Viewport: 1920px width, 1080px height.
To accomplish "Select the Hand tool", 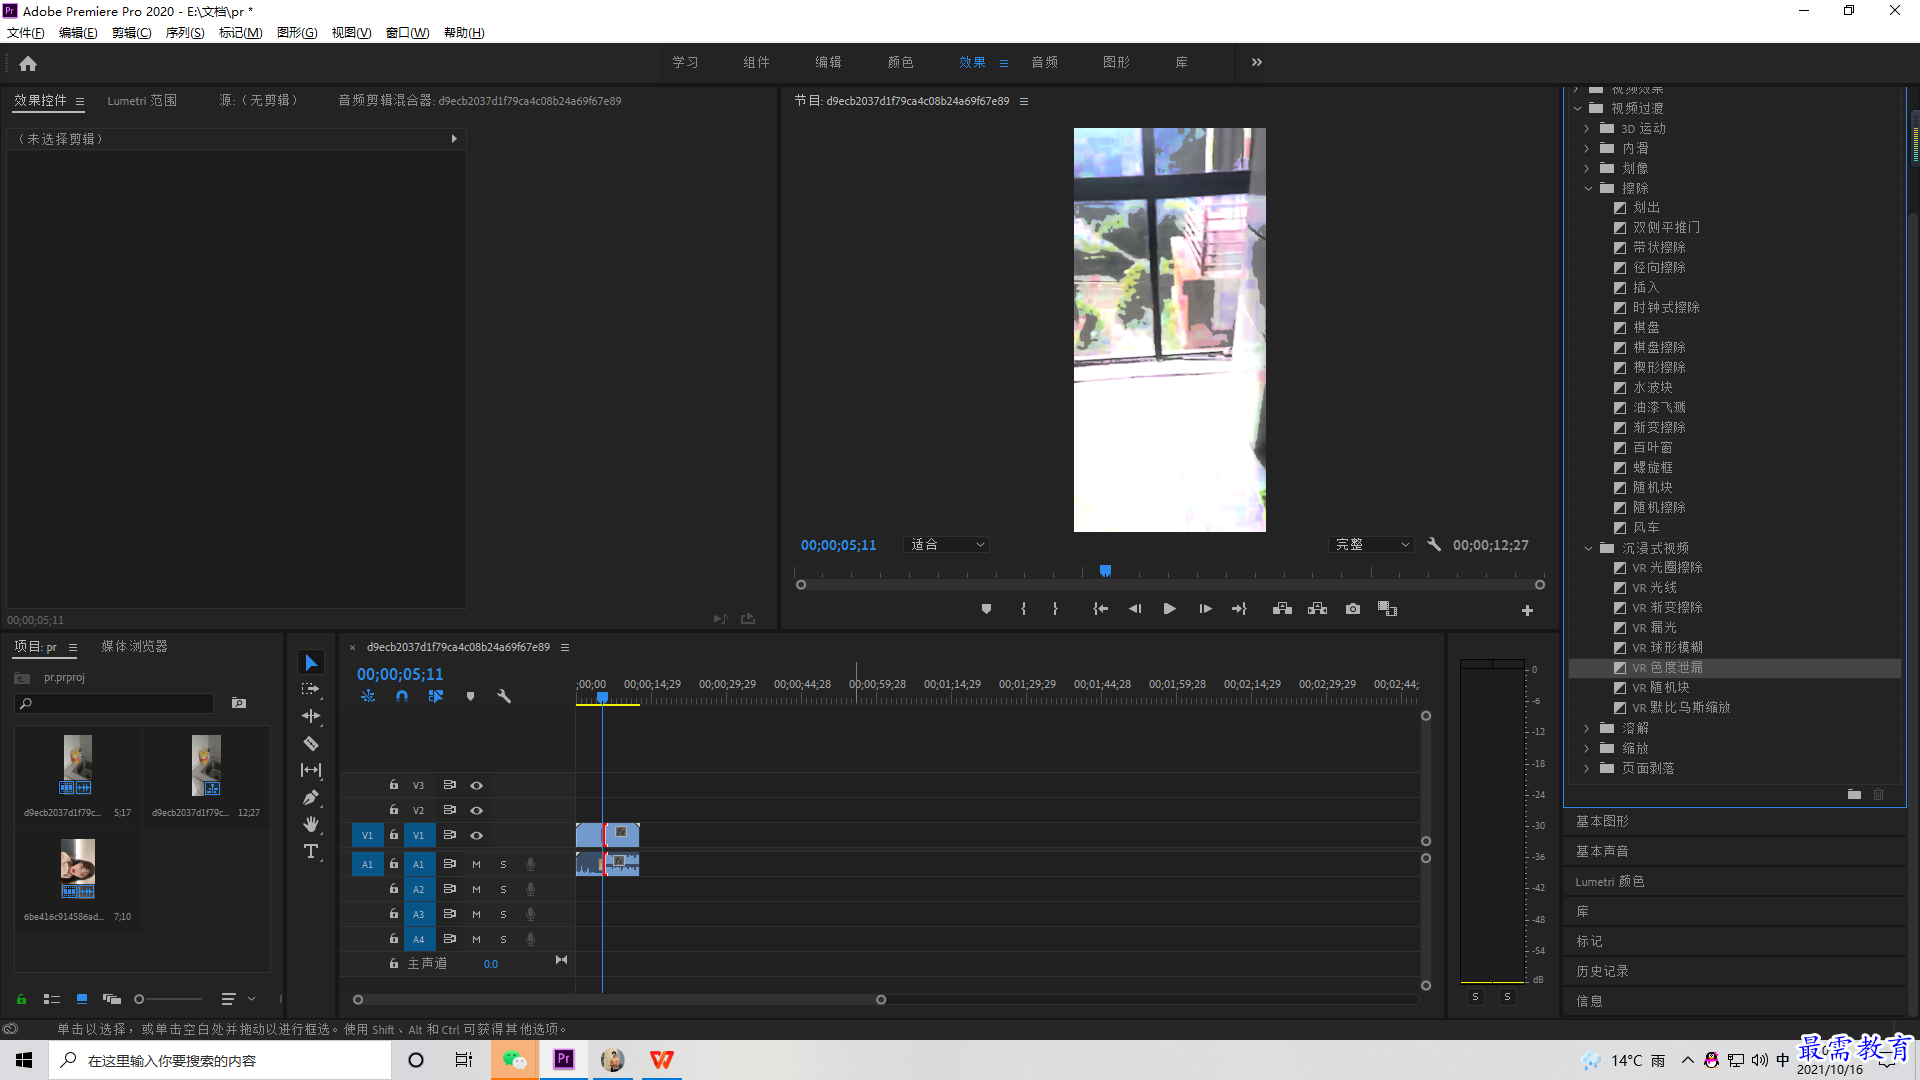I will [311, 824].
